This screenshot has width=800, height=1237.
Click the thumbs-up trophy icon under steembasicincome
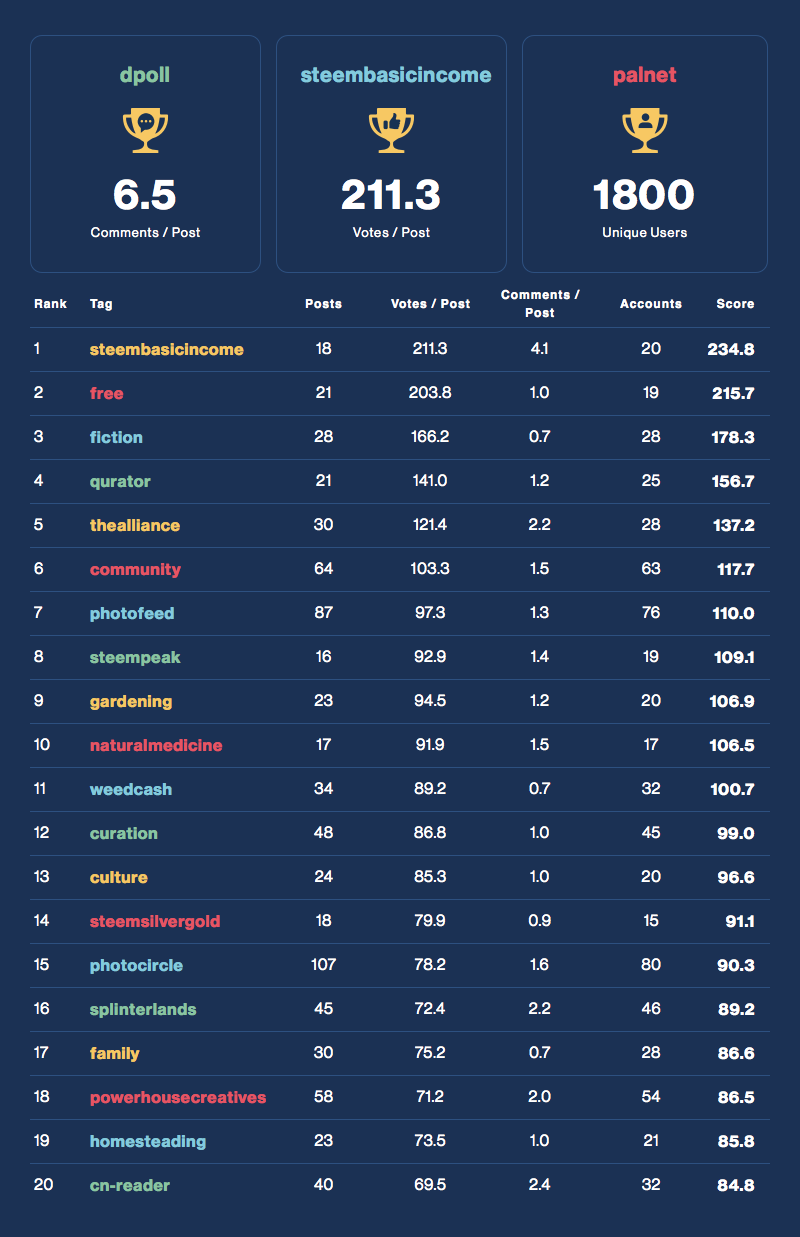[391, 131]
